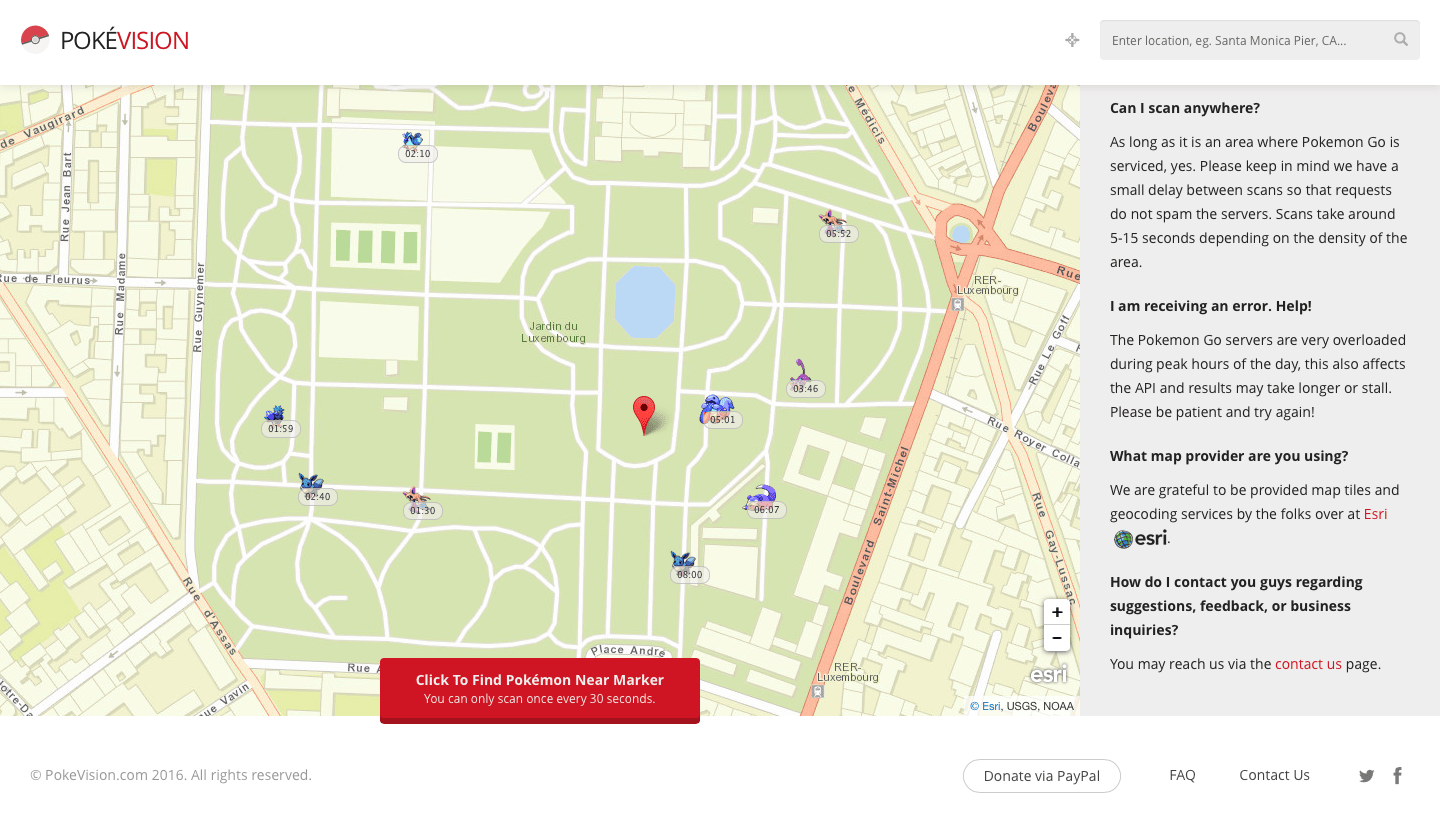Open the Contact Us footer link
The width and height of the screenshot is (1440, 836).
pos(1274,775)
